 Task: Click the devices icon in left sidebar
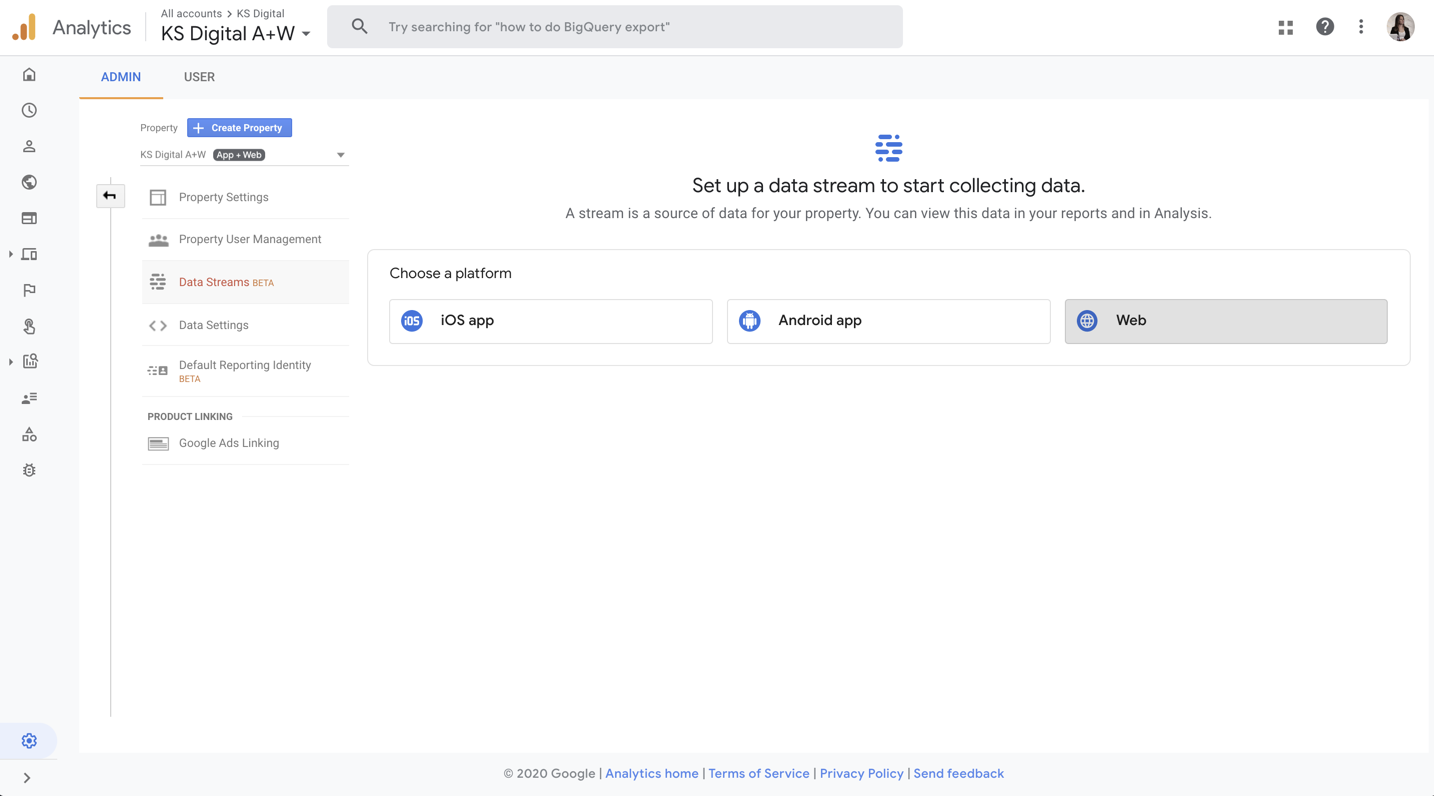(x=29, y=254)
